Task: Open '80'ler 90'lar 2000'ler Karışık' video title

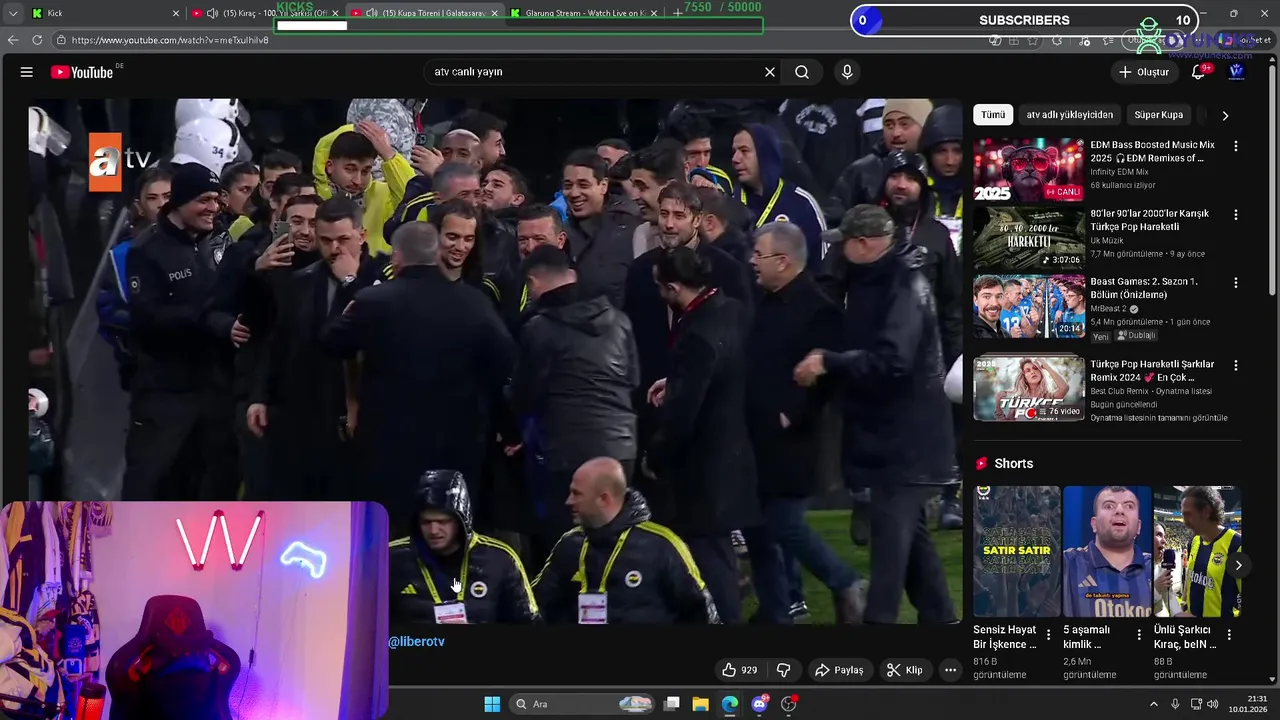Action: [x=1149, y=220]
